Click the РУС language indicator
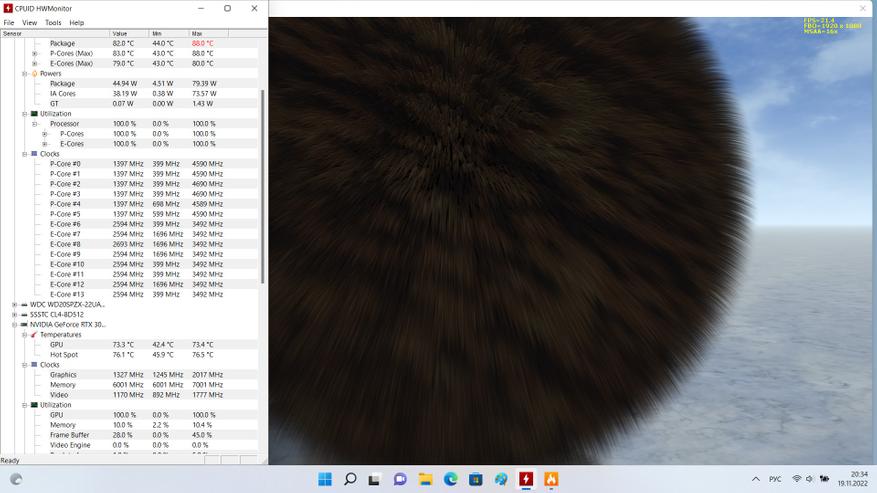 pyautogui.click(x=775, y=479)
